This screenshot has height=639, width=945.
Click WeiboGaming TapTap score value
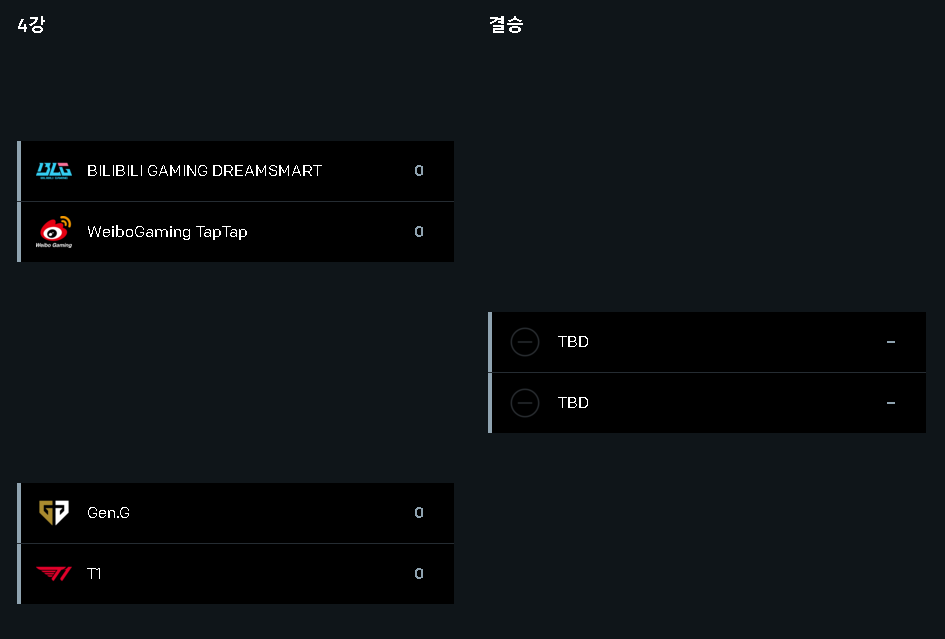click(419, 231)
